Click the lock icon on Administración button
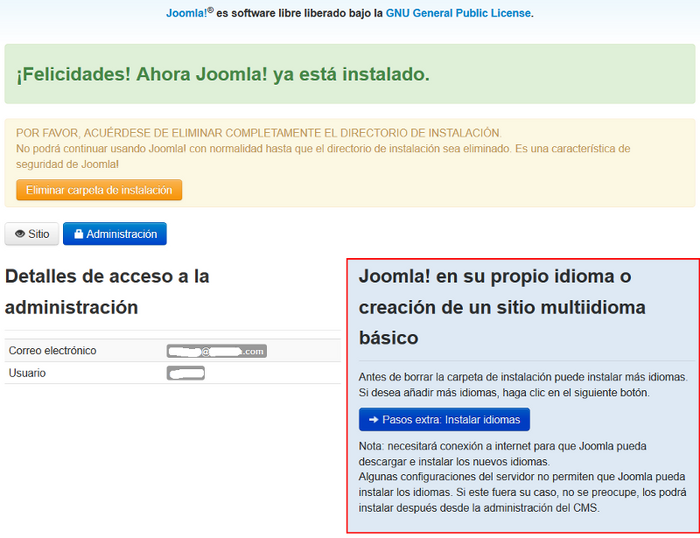The width and height of the screenshot is (700, 538). (x=78, y=234)
